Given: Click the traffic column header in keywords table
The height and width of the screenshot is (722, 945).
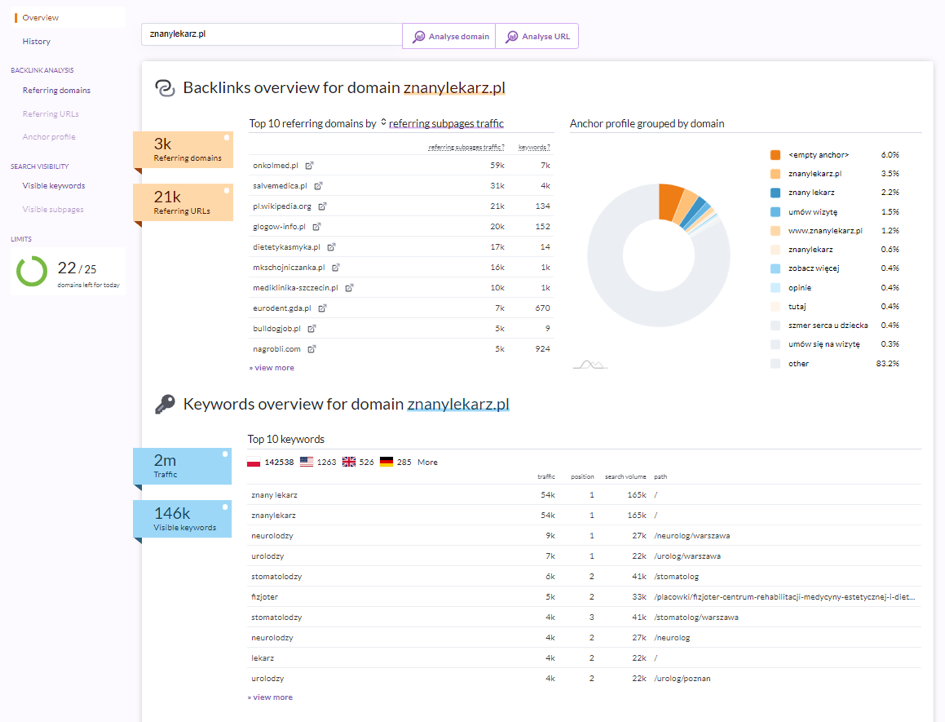Looking at the screenshot, I should [546, 477].
